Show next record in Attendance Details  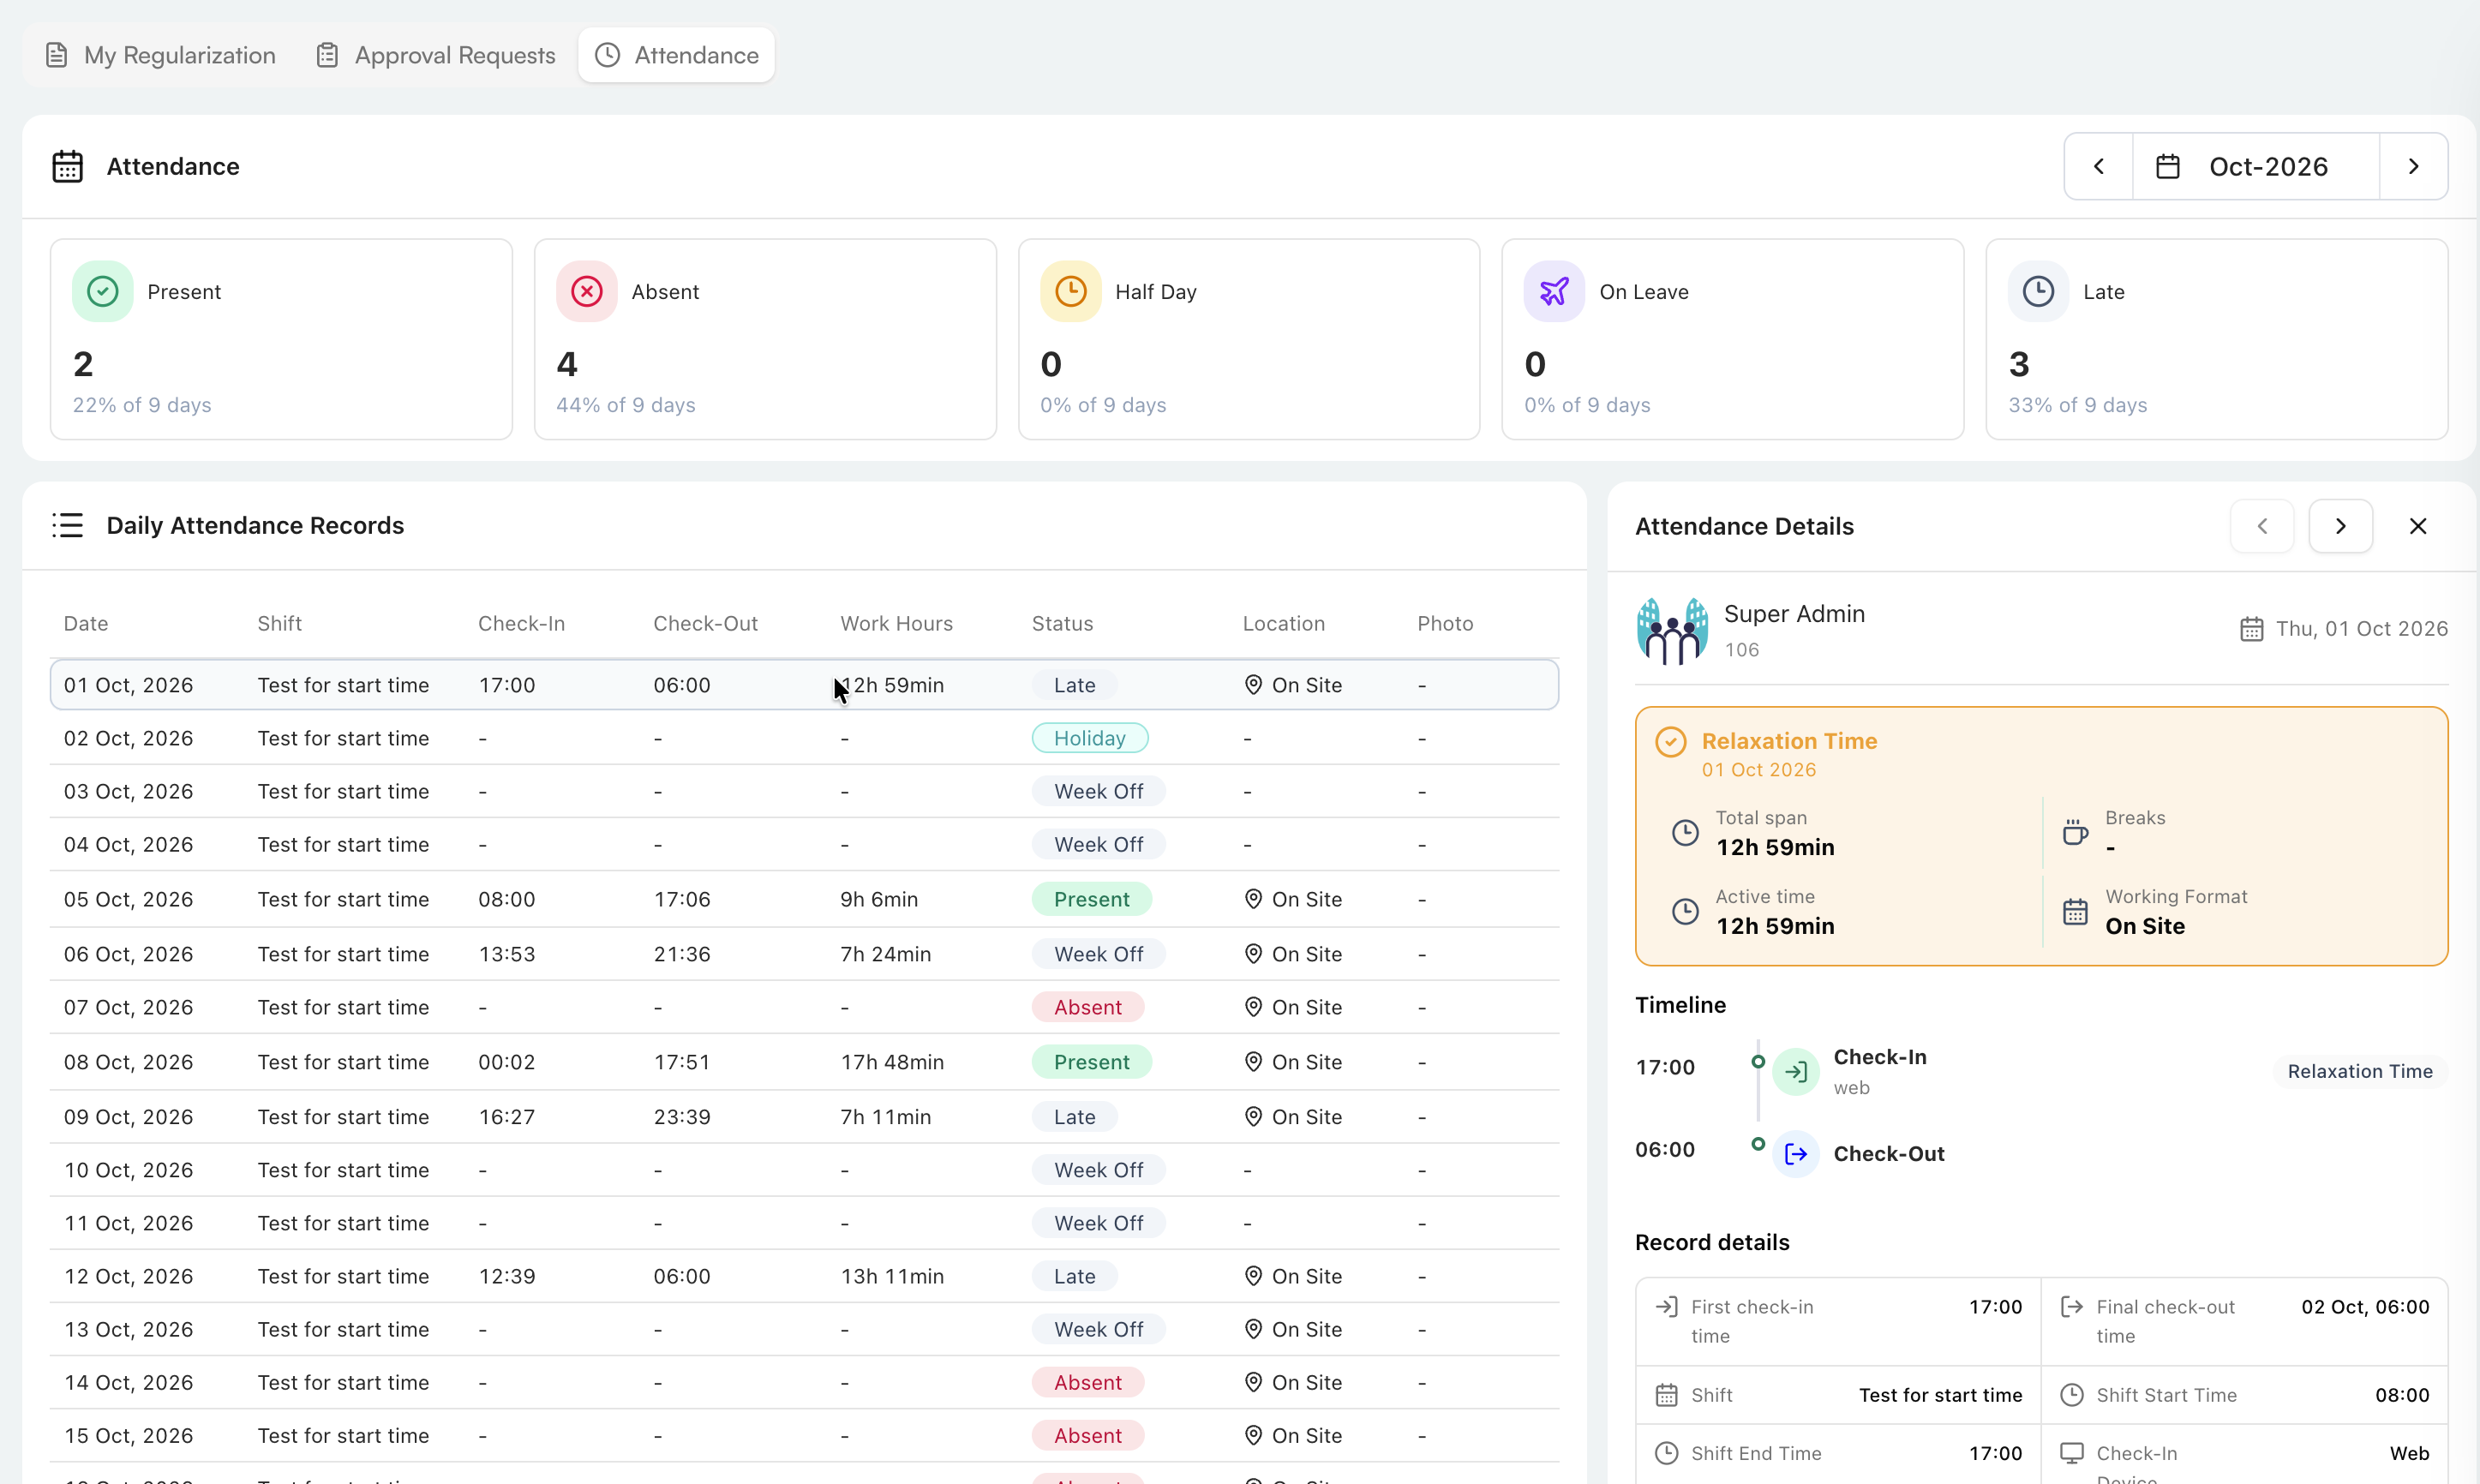point(2340,526)
